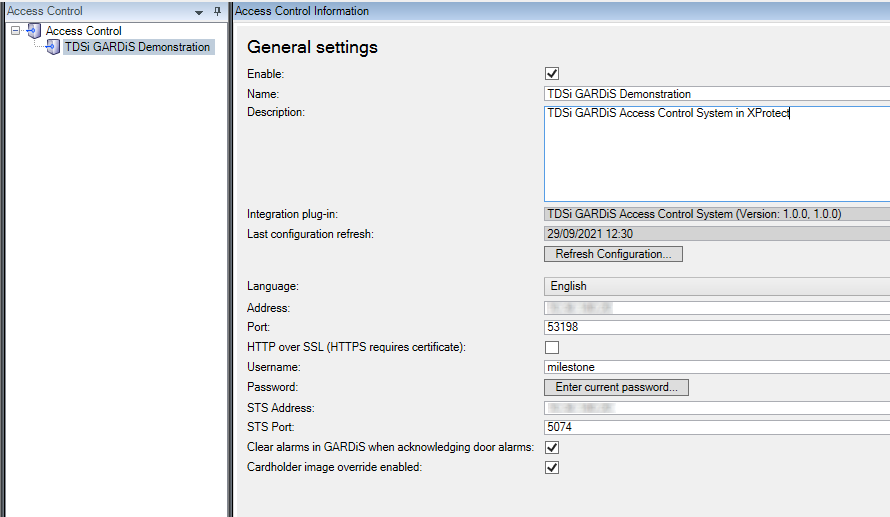Screen dimensions: 890x517
Task: Click the Access Control root node icon
Action: point(34,31)
